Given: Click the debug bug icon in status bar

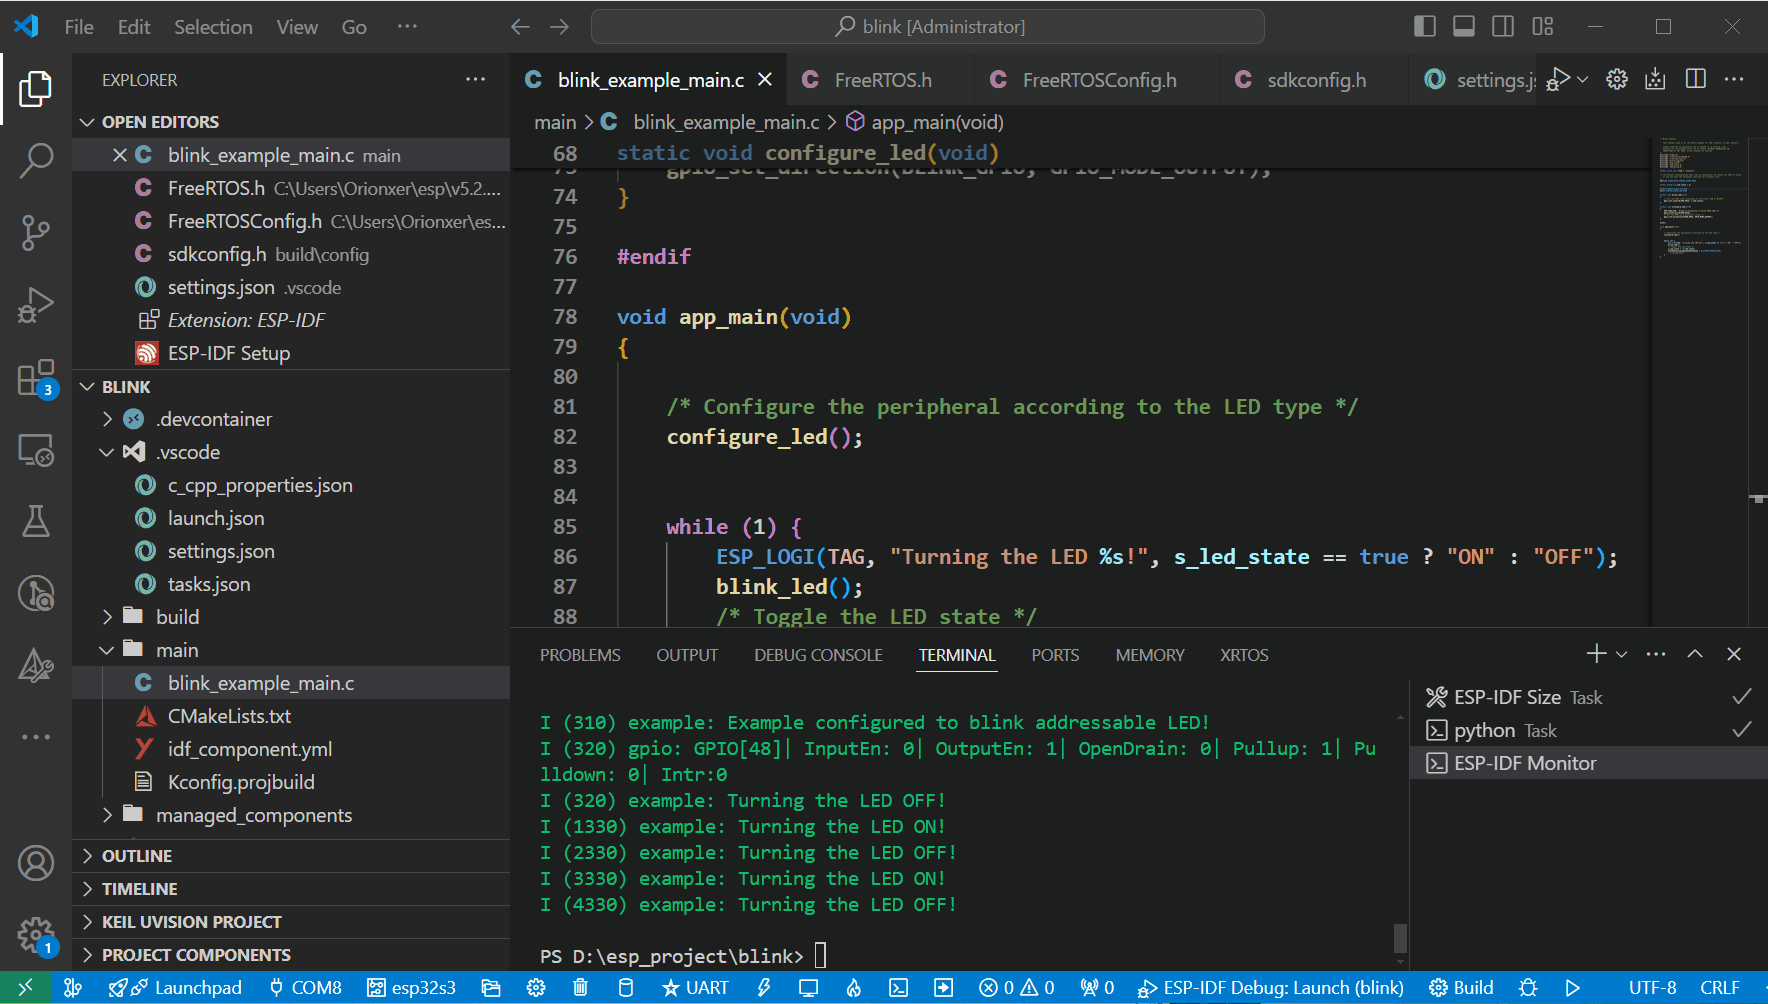Looking at the screenshot, I should click(1528, 988).
